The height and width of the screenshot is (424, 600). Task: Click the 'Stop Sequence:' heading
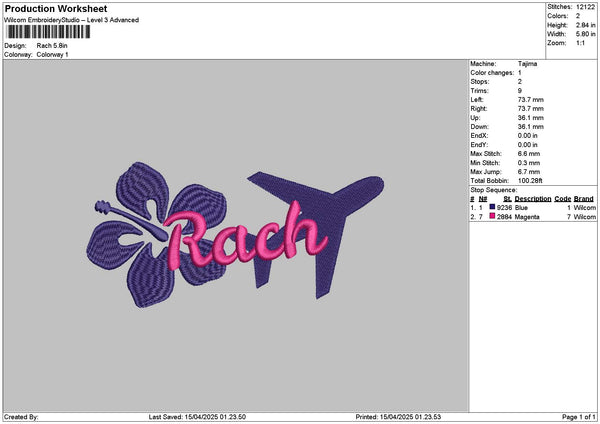click(494, 190)
